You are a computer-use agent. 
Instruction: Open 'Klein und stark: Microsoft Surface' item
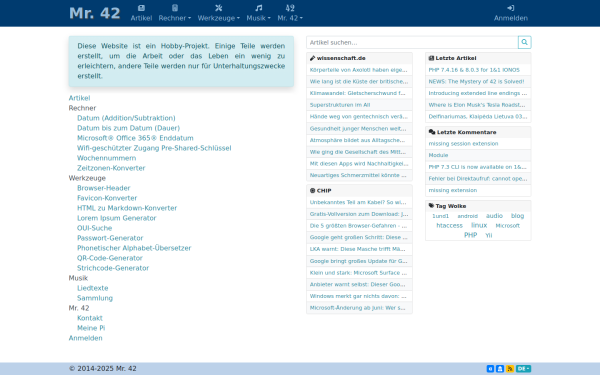[359, 272]
